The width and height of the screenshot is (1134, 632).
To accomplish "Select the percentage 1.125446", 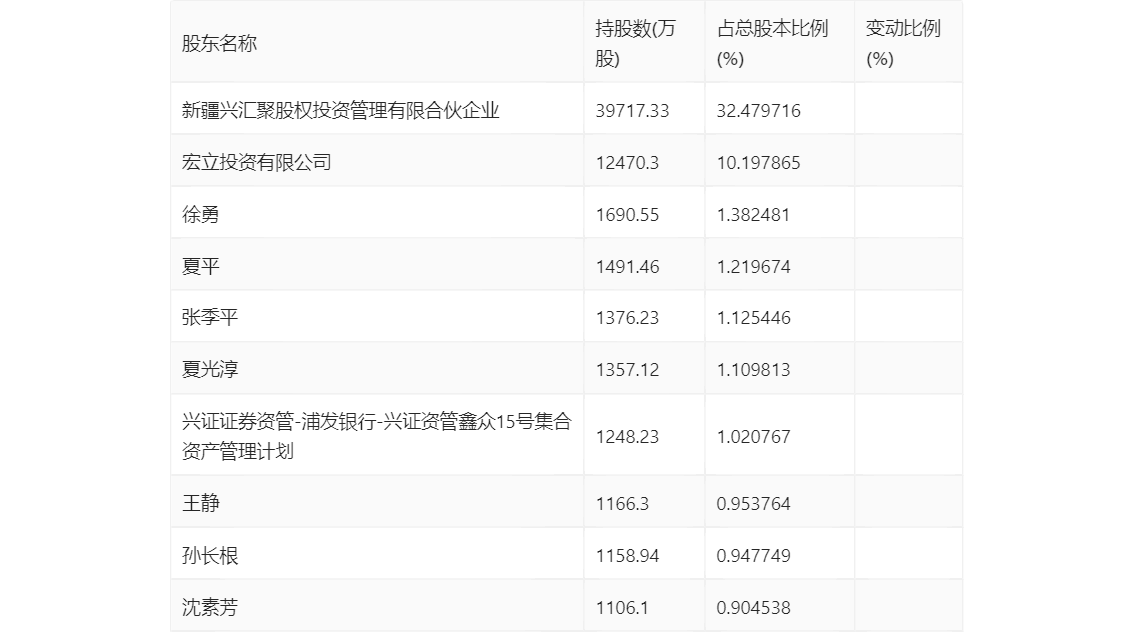I will (753, 317).
